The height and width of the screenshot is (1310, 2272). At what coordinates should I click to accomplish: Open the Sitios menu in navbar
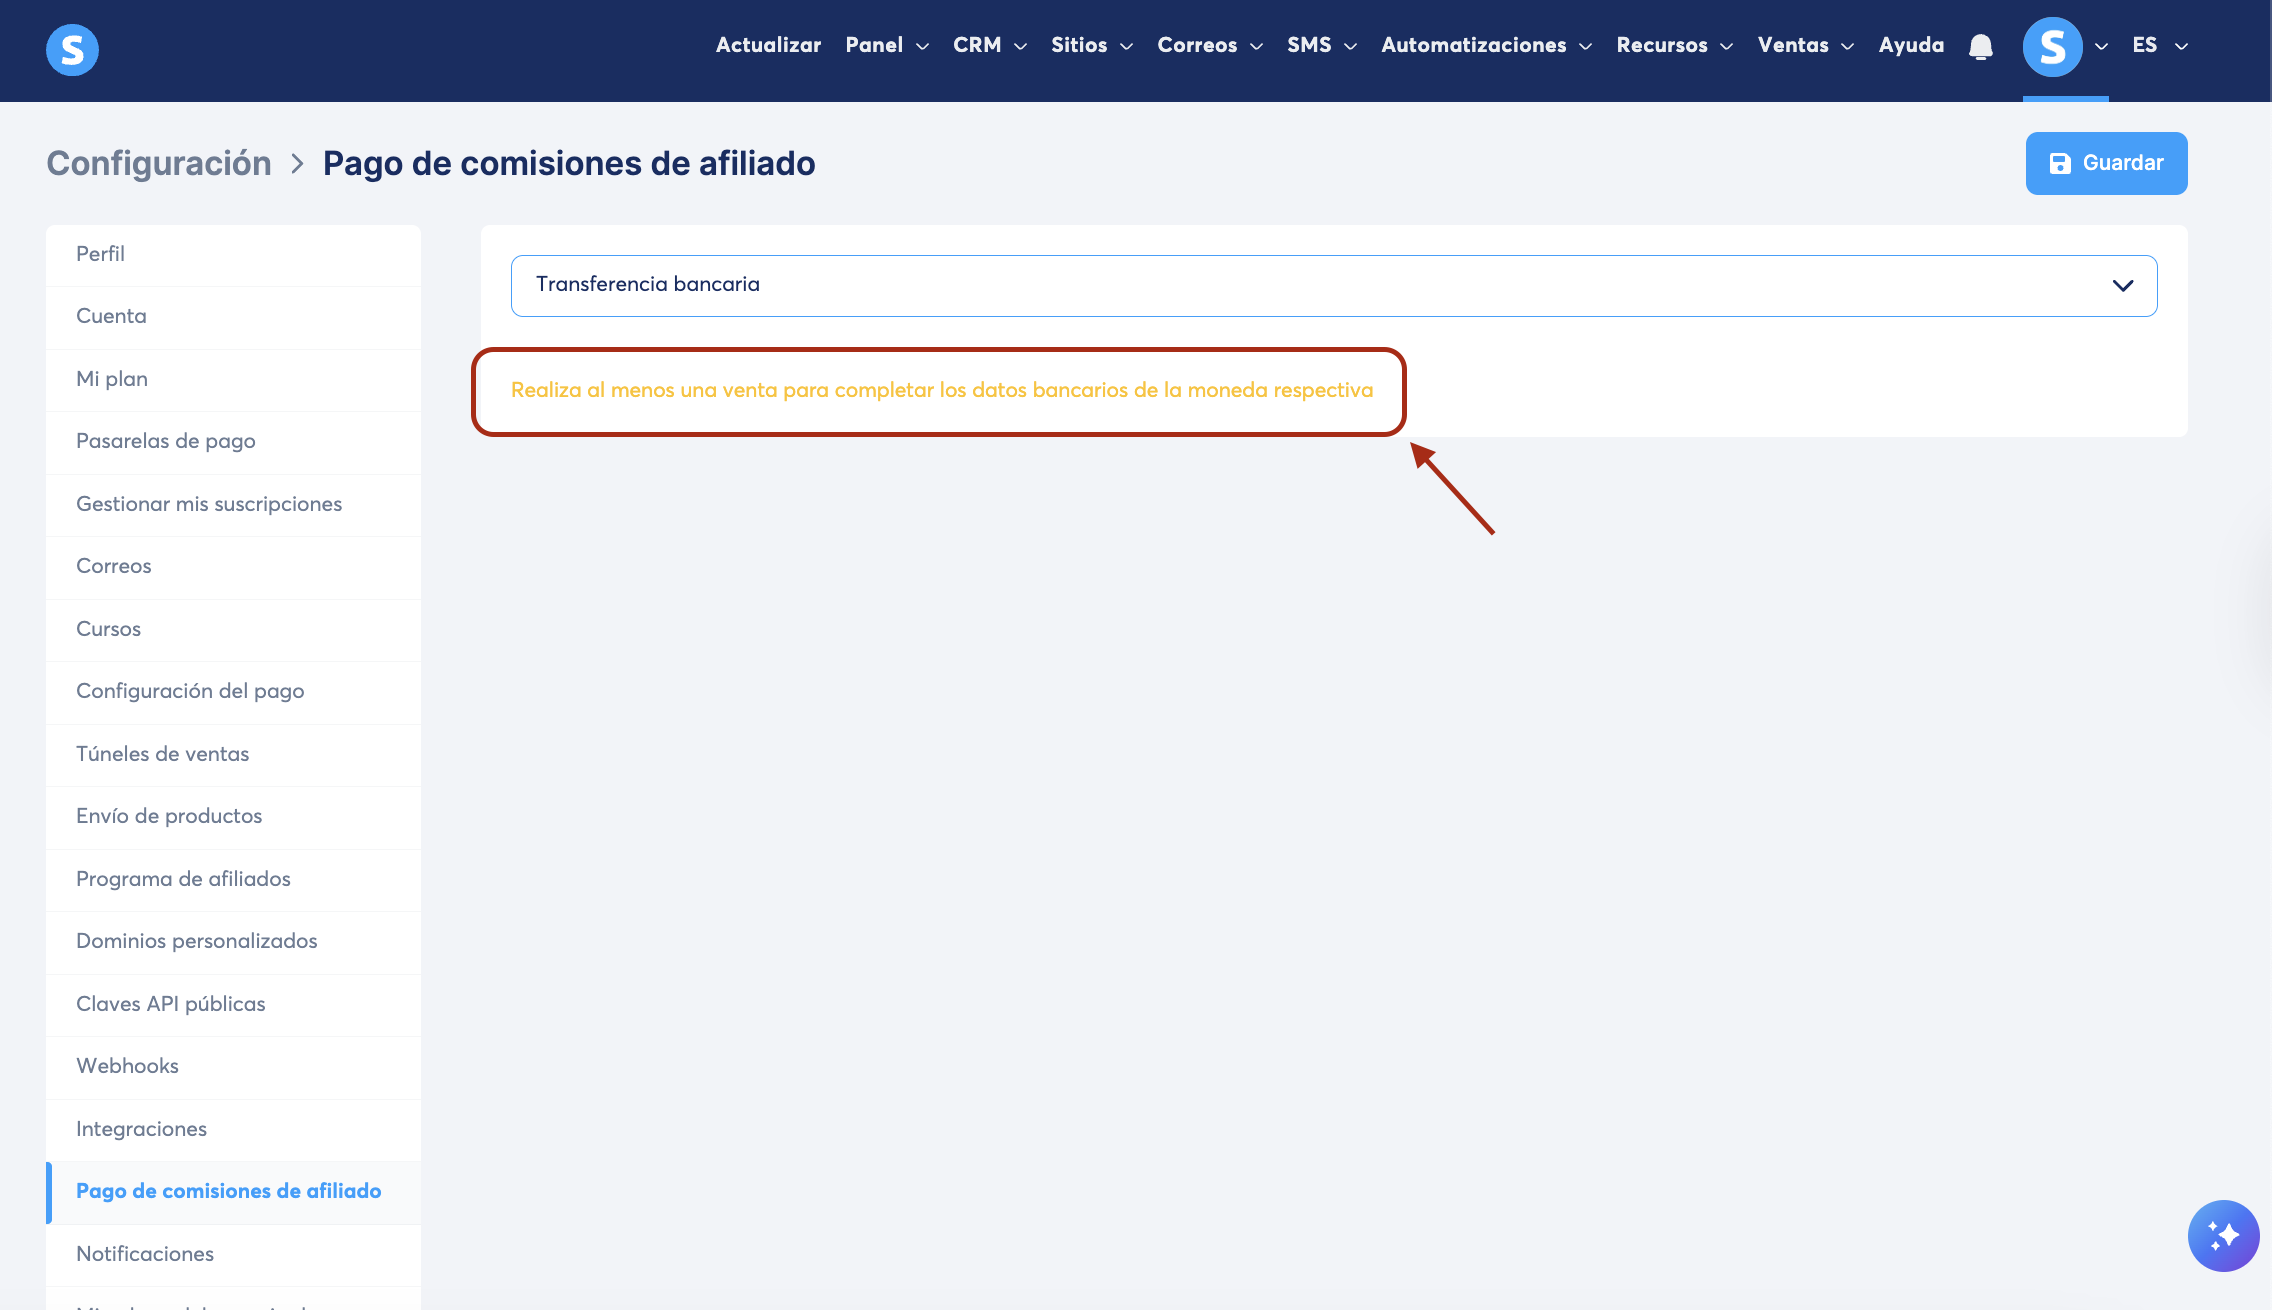pyautogui.click(x=1091, y=45)
